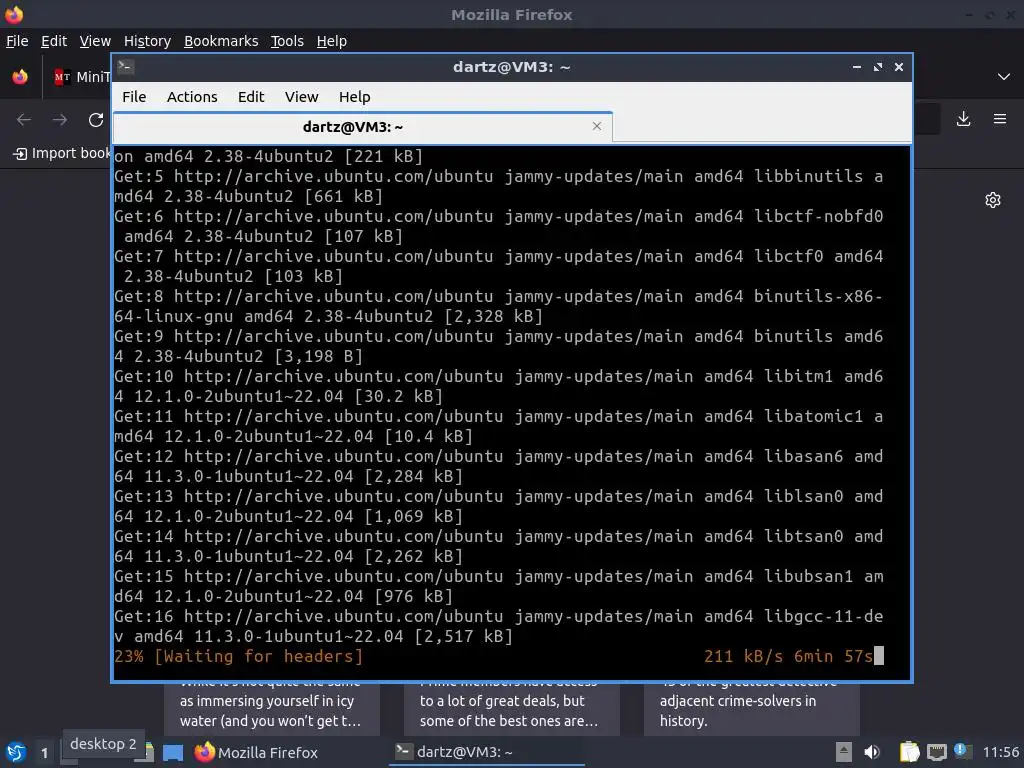Close the dartz@VM3 terminal tab
The image size is (1024, 768).
point(596,126)
